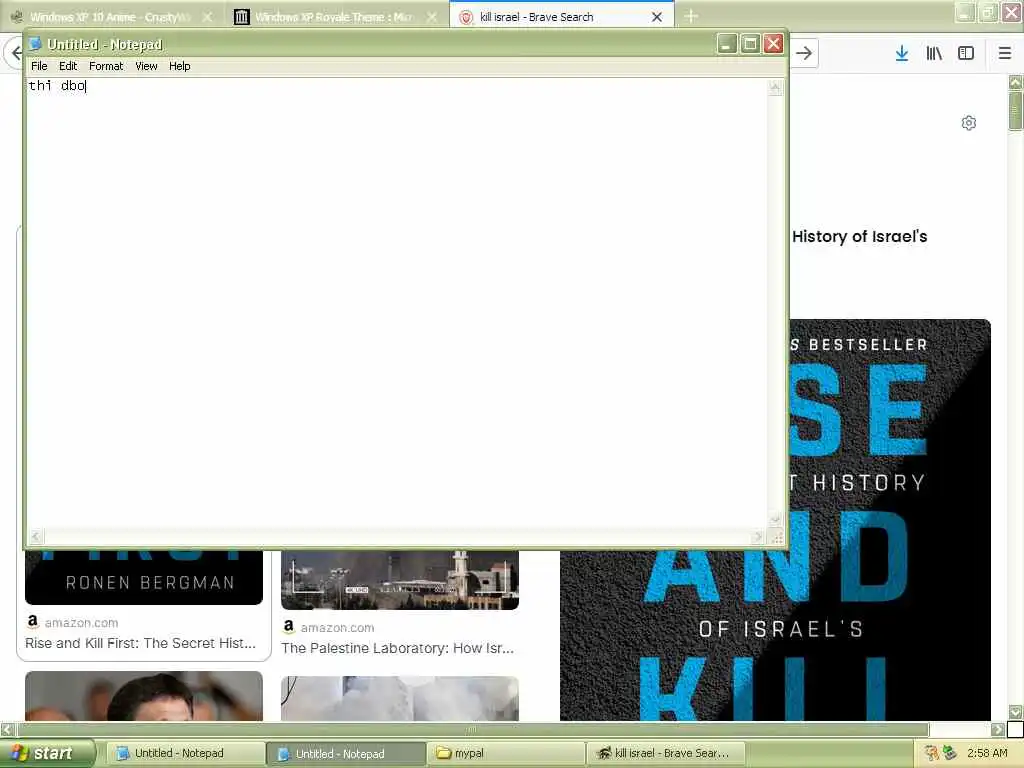
Task: Close the Windows XP 10 Anime tab
Action: [208, 17]
